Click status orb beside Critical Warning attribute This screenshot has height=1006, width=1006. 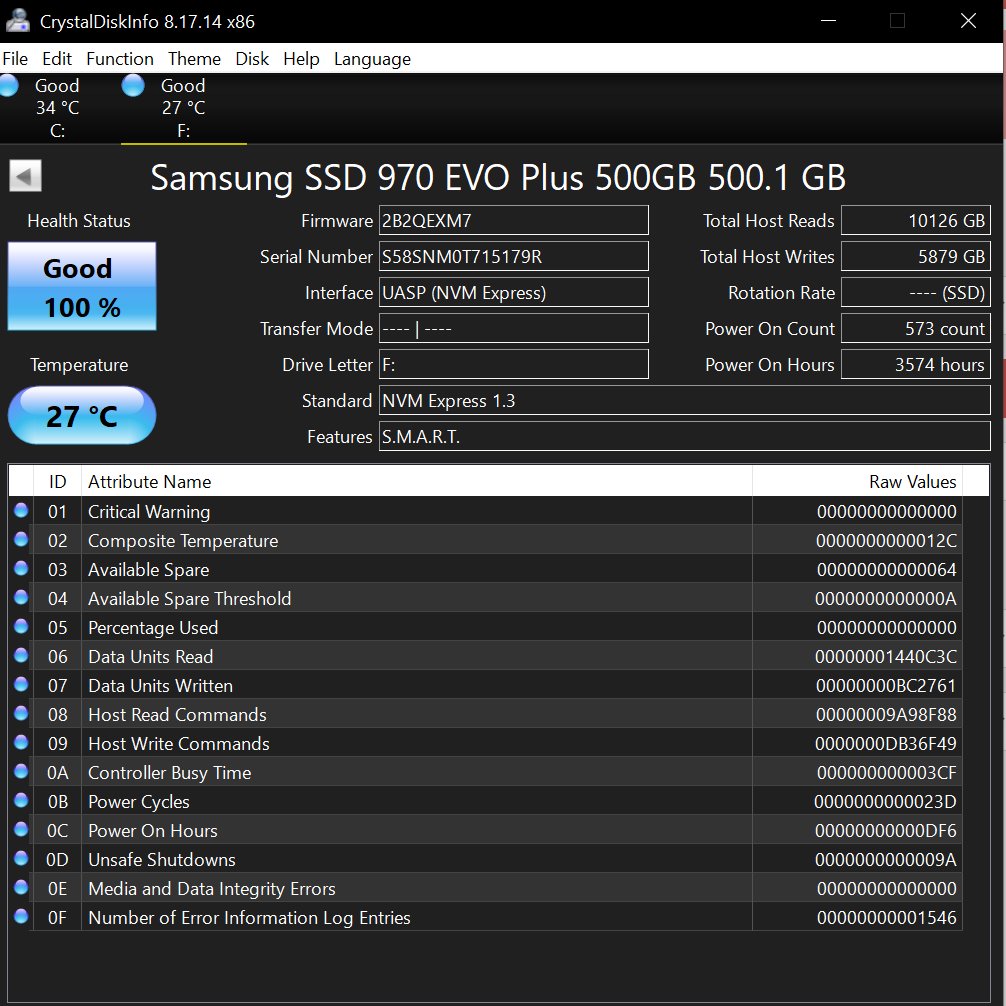tap(21, 511)
